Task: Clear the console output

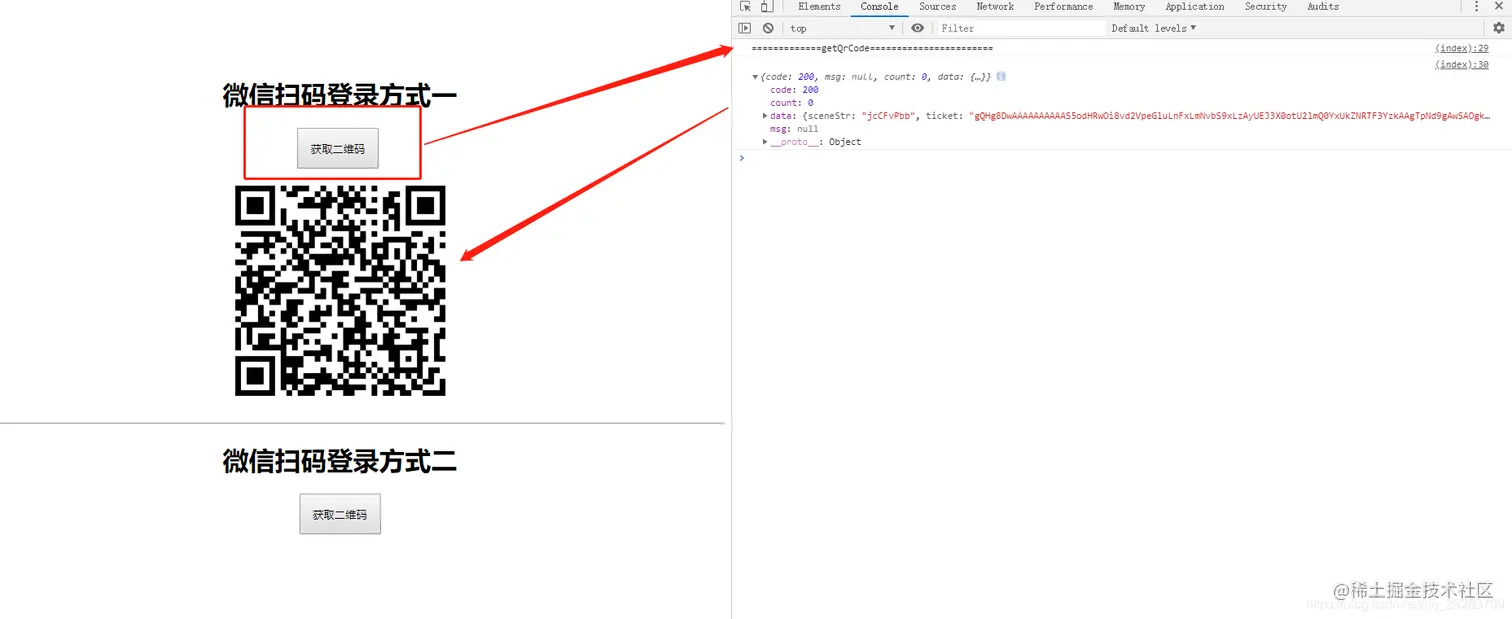Action: 768,28
